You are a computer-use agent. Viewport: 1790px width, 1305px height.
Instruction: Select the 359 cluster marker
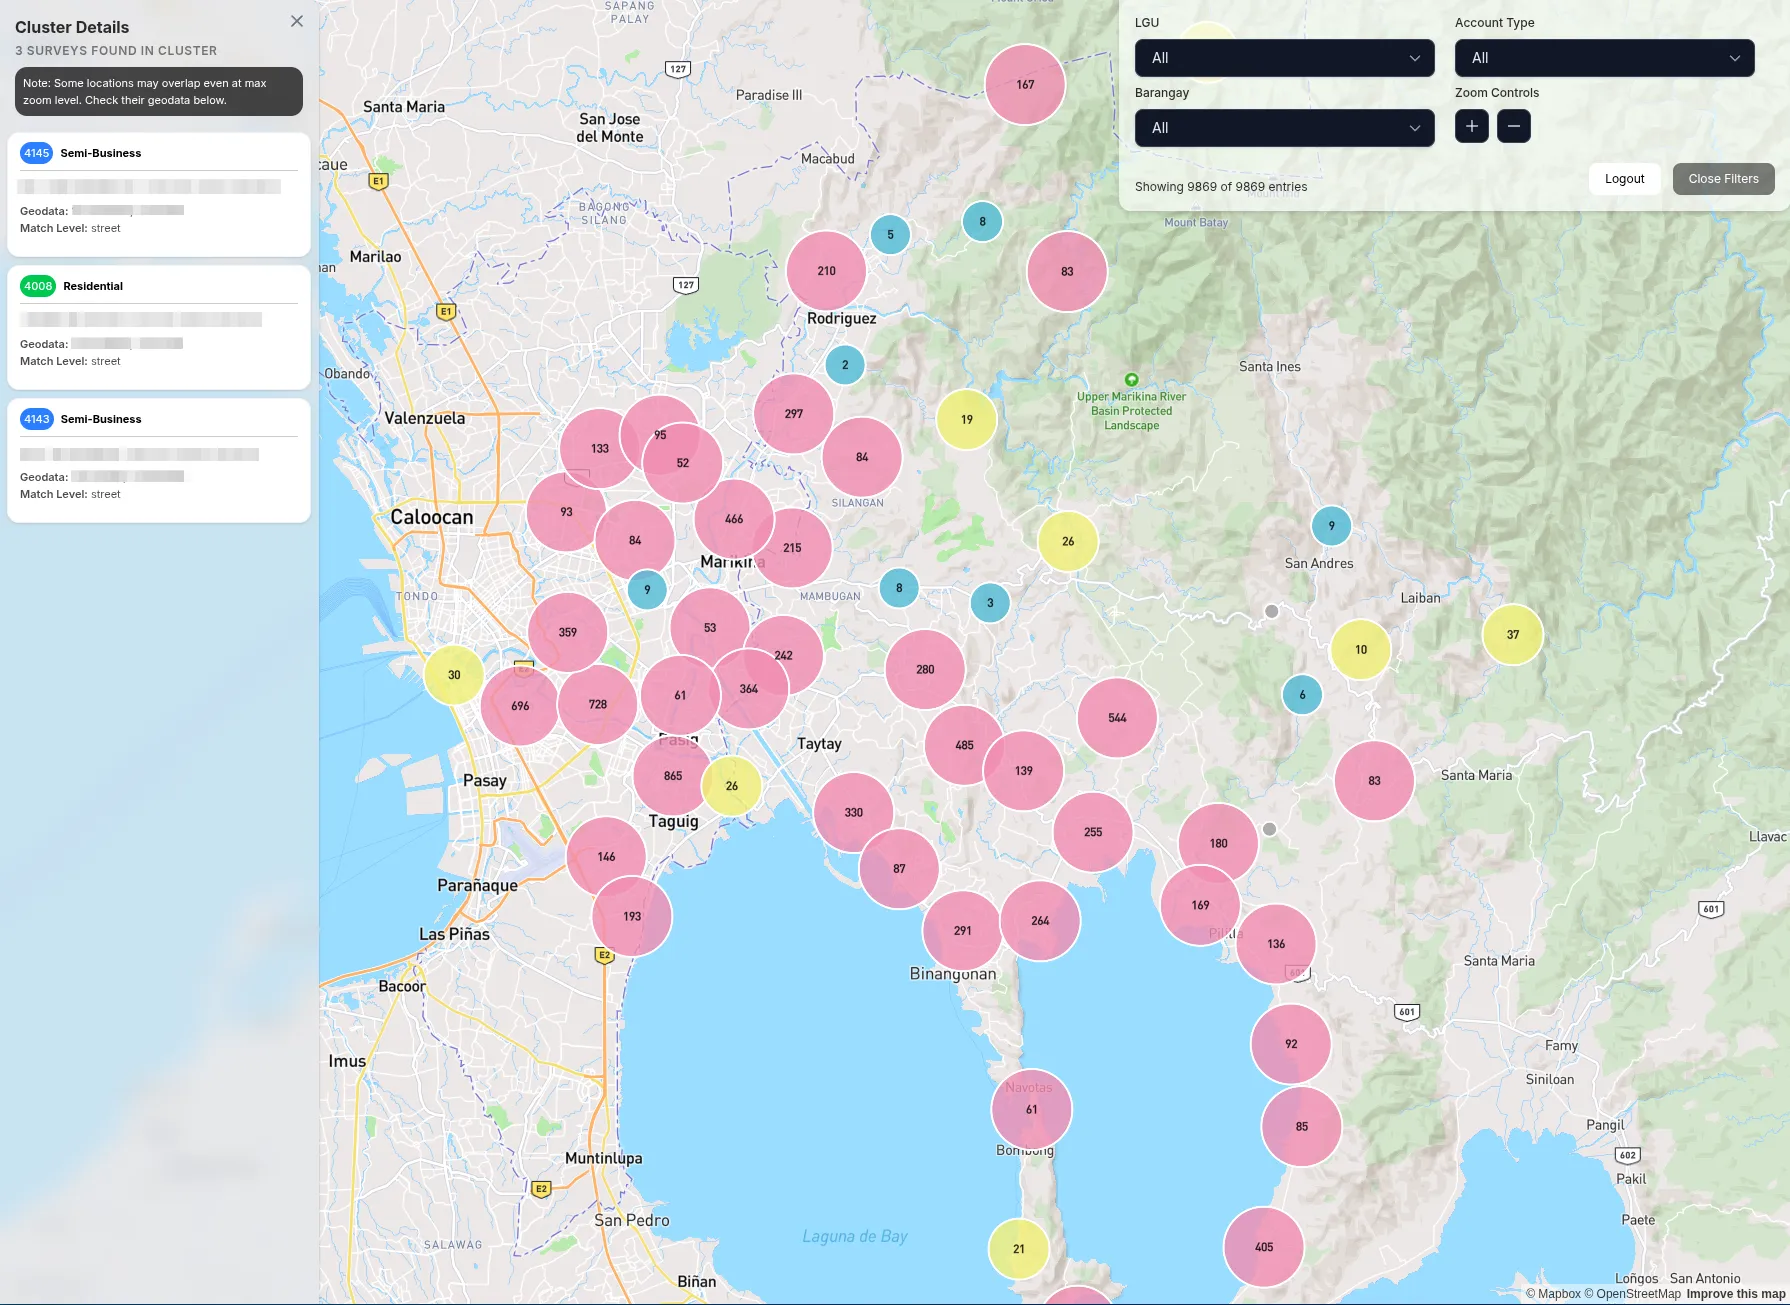(567, 633)
